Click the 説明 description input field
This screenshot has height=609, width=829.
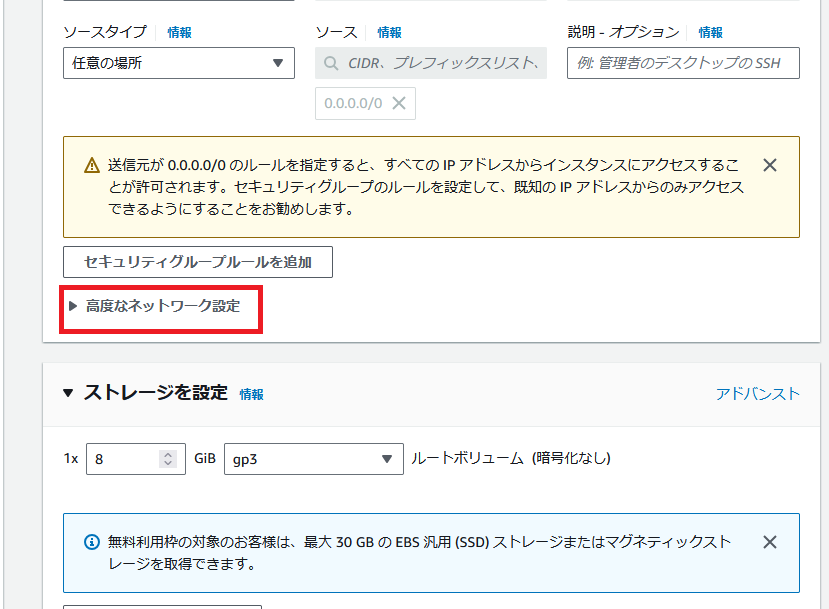click(x=683, y=63)
